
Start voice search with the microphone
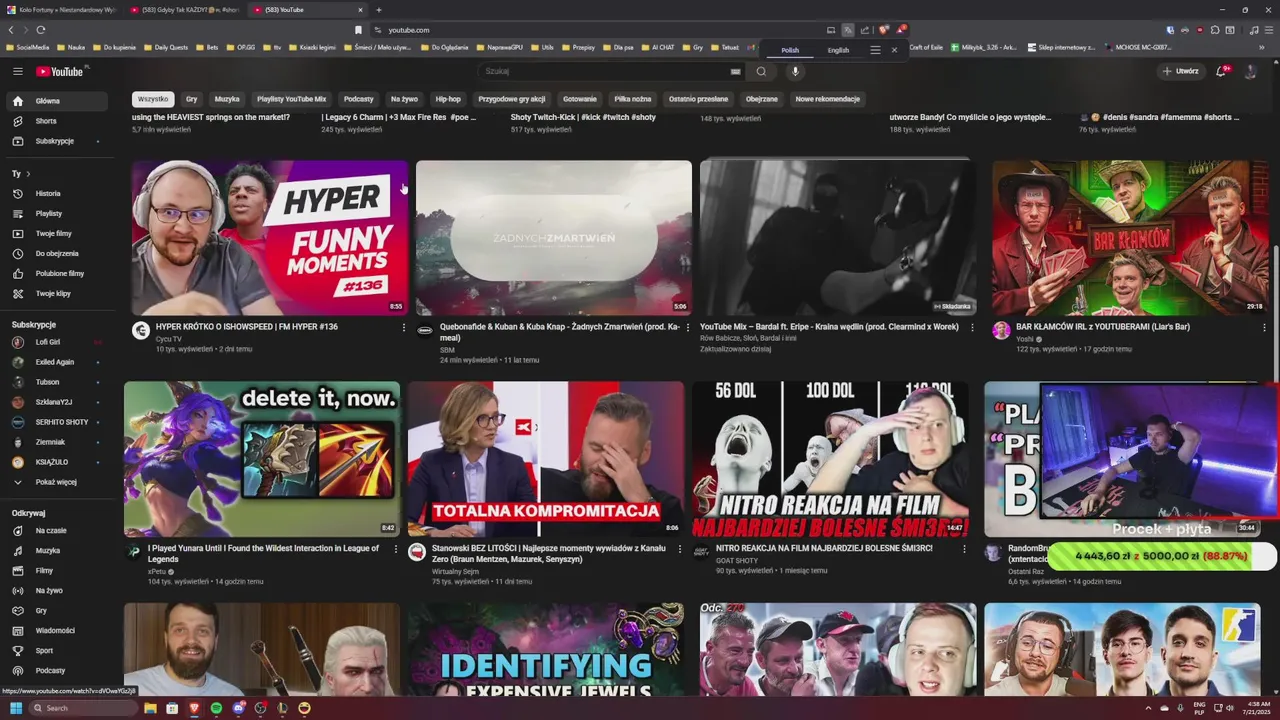[795, 71]
